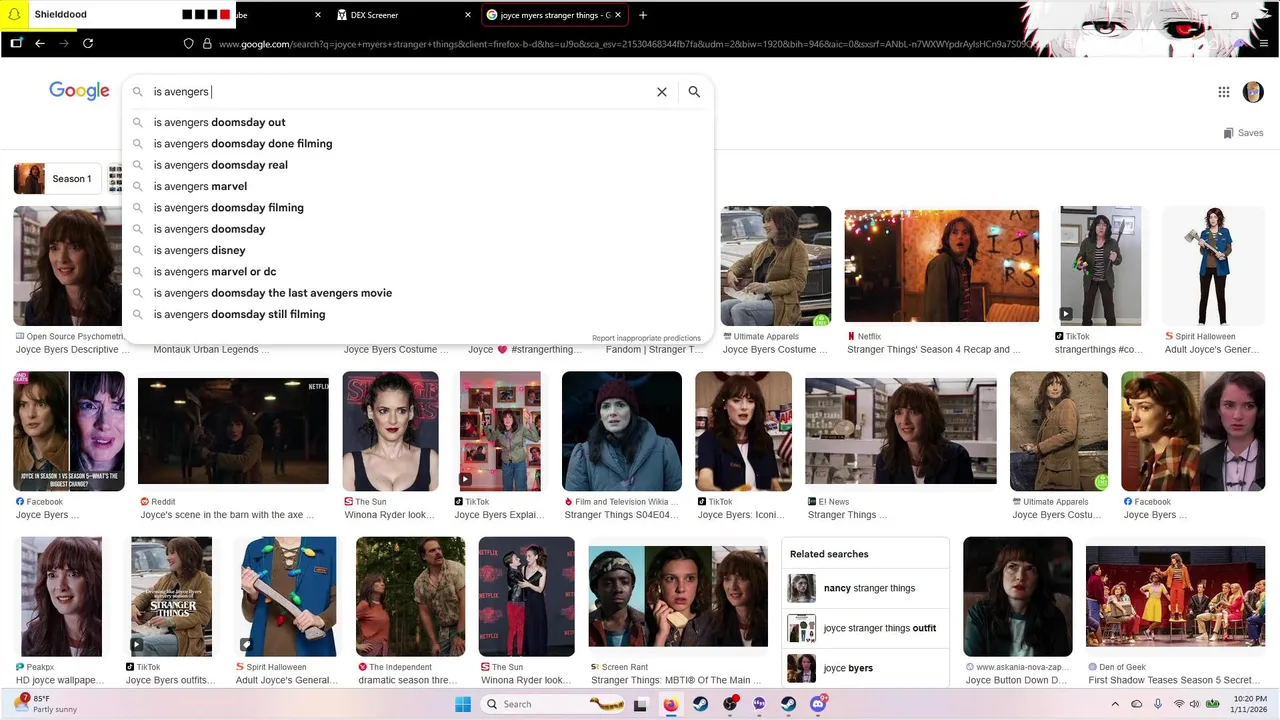Open Film and Television Wikia S04E04 image
The height and width of the screenshot is (720, 1280).
(x=622, y=432)
